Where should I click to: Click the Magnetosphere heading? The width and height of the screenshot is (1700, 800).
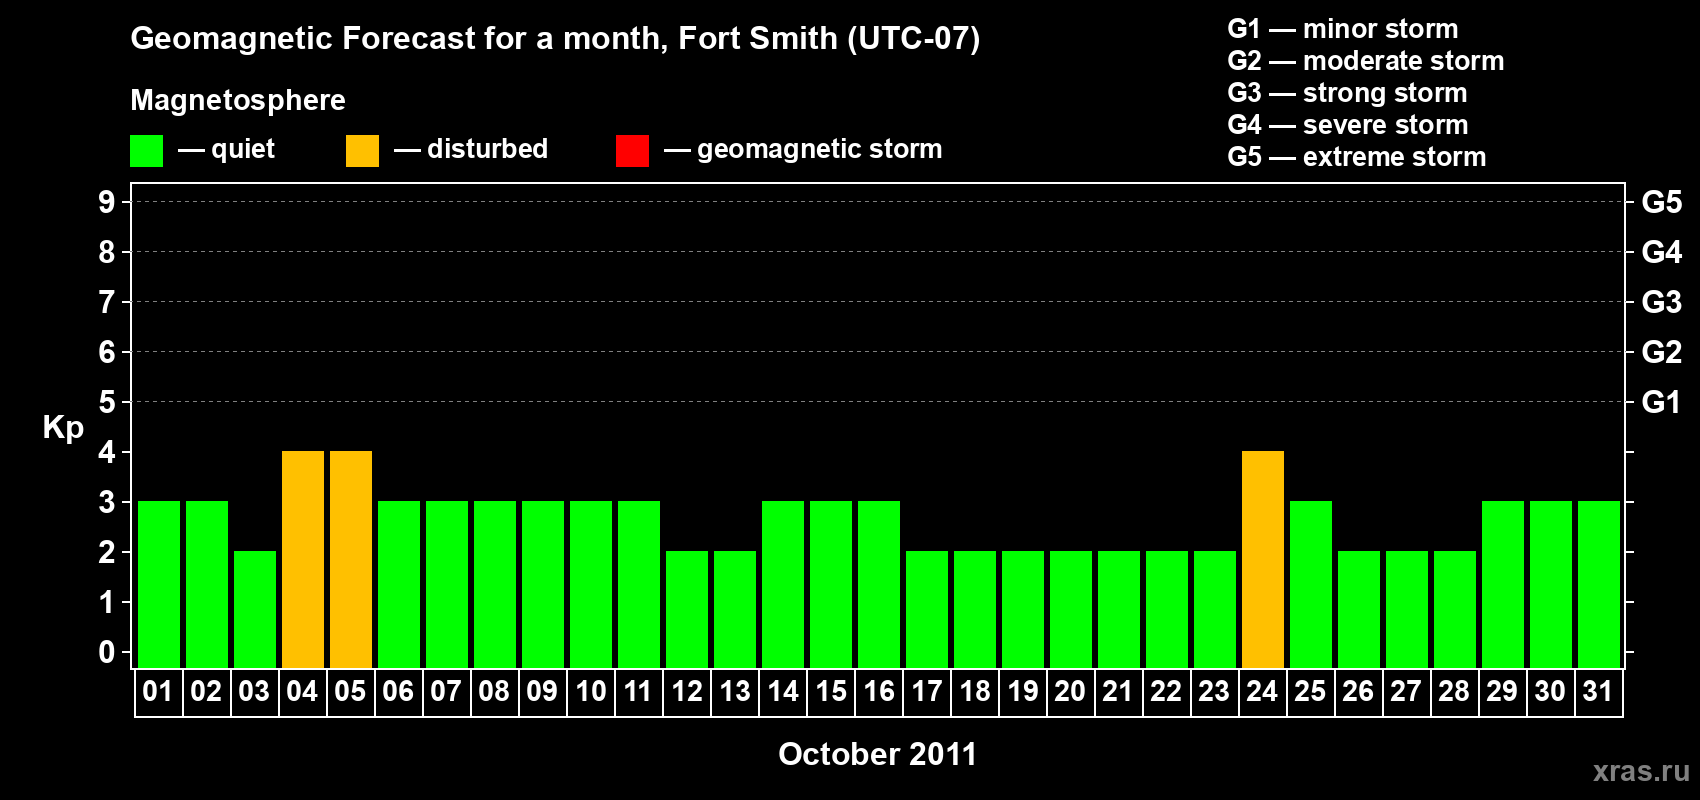(x=238, y=100)
